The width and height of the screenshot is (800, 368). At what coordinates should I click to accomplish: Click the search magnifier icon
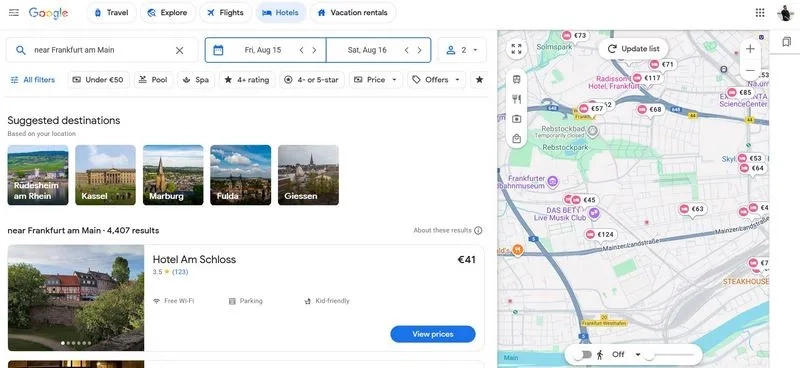point(20,50)
